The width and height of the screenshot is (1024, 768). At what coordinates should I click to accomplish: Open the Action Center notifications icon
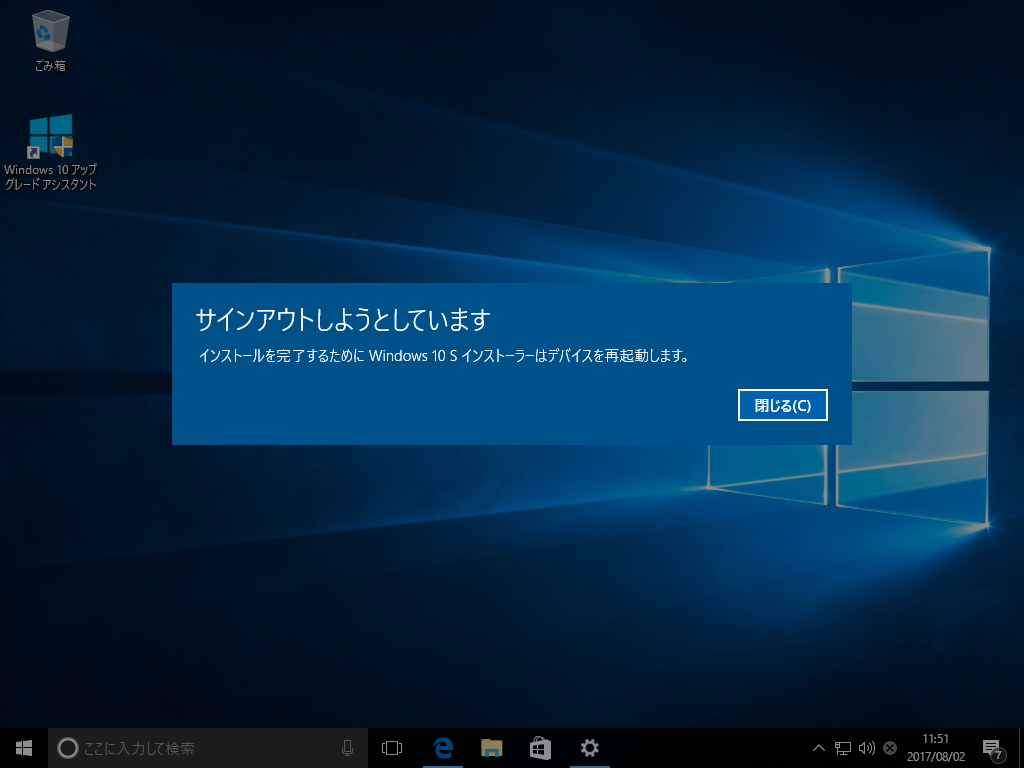[x=993, y=749]
